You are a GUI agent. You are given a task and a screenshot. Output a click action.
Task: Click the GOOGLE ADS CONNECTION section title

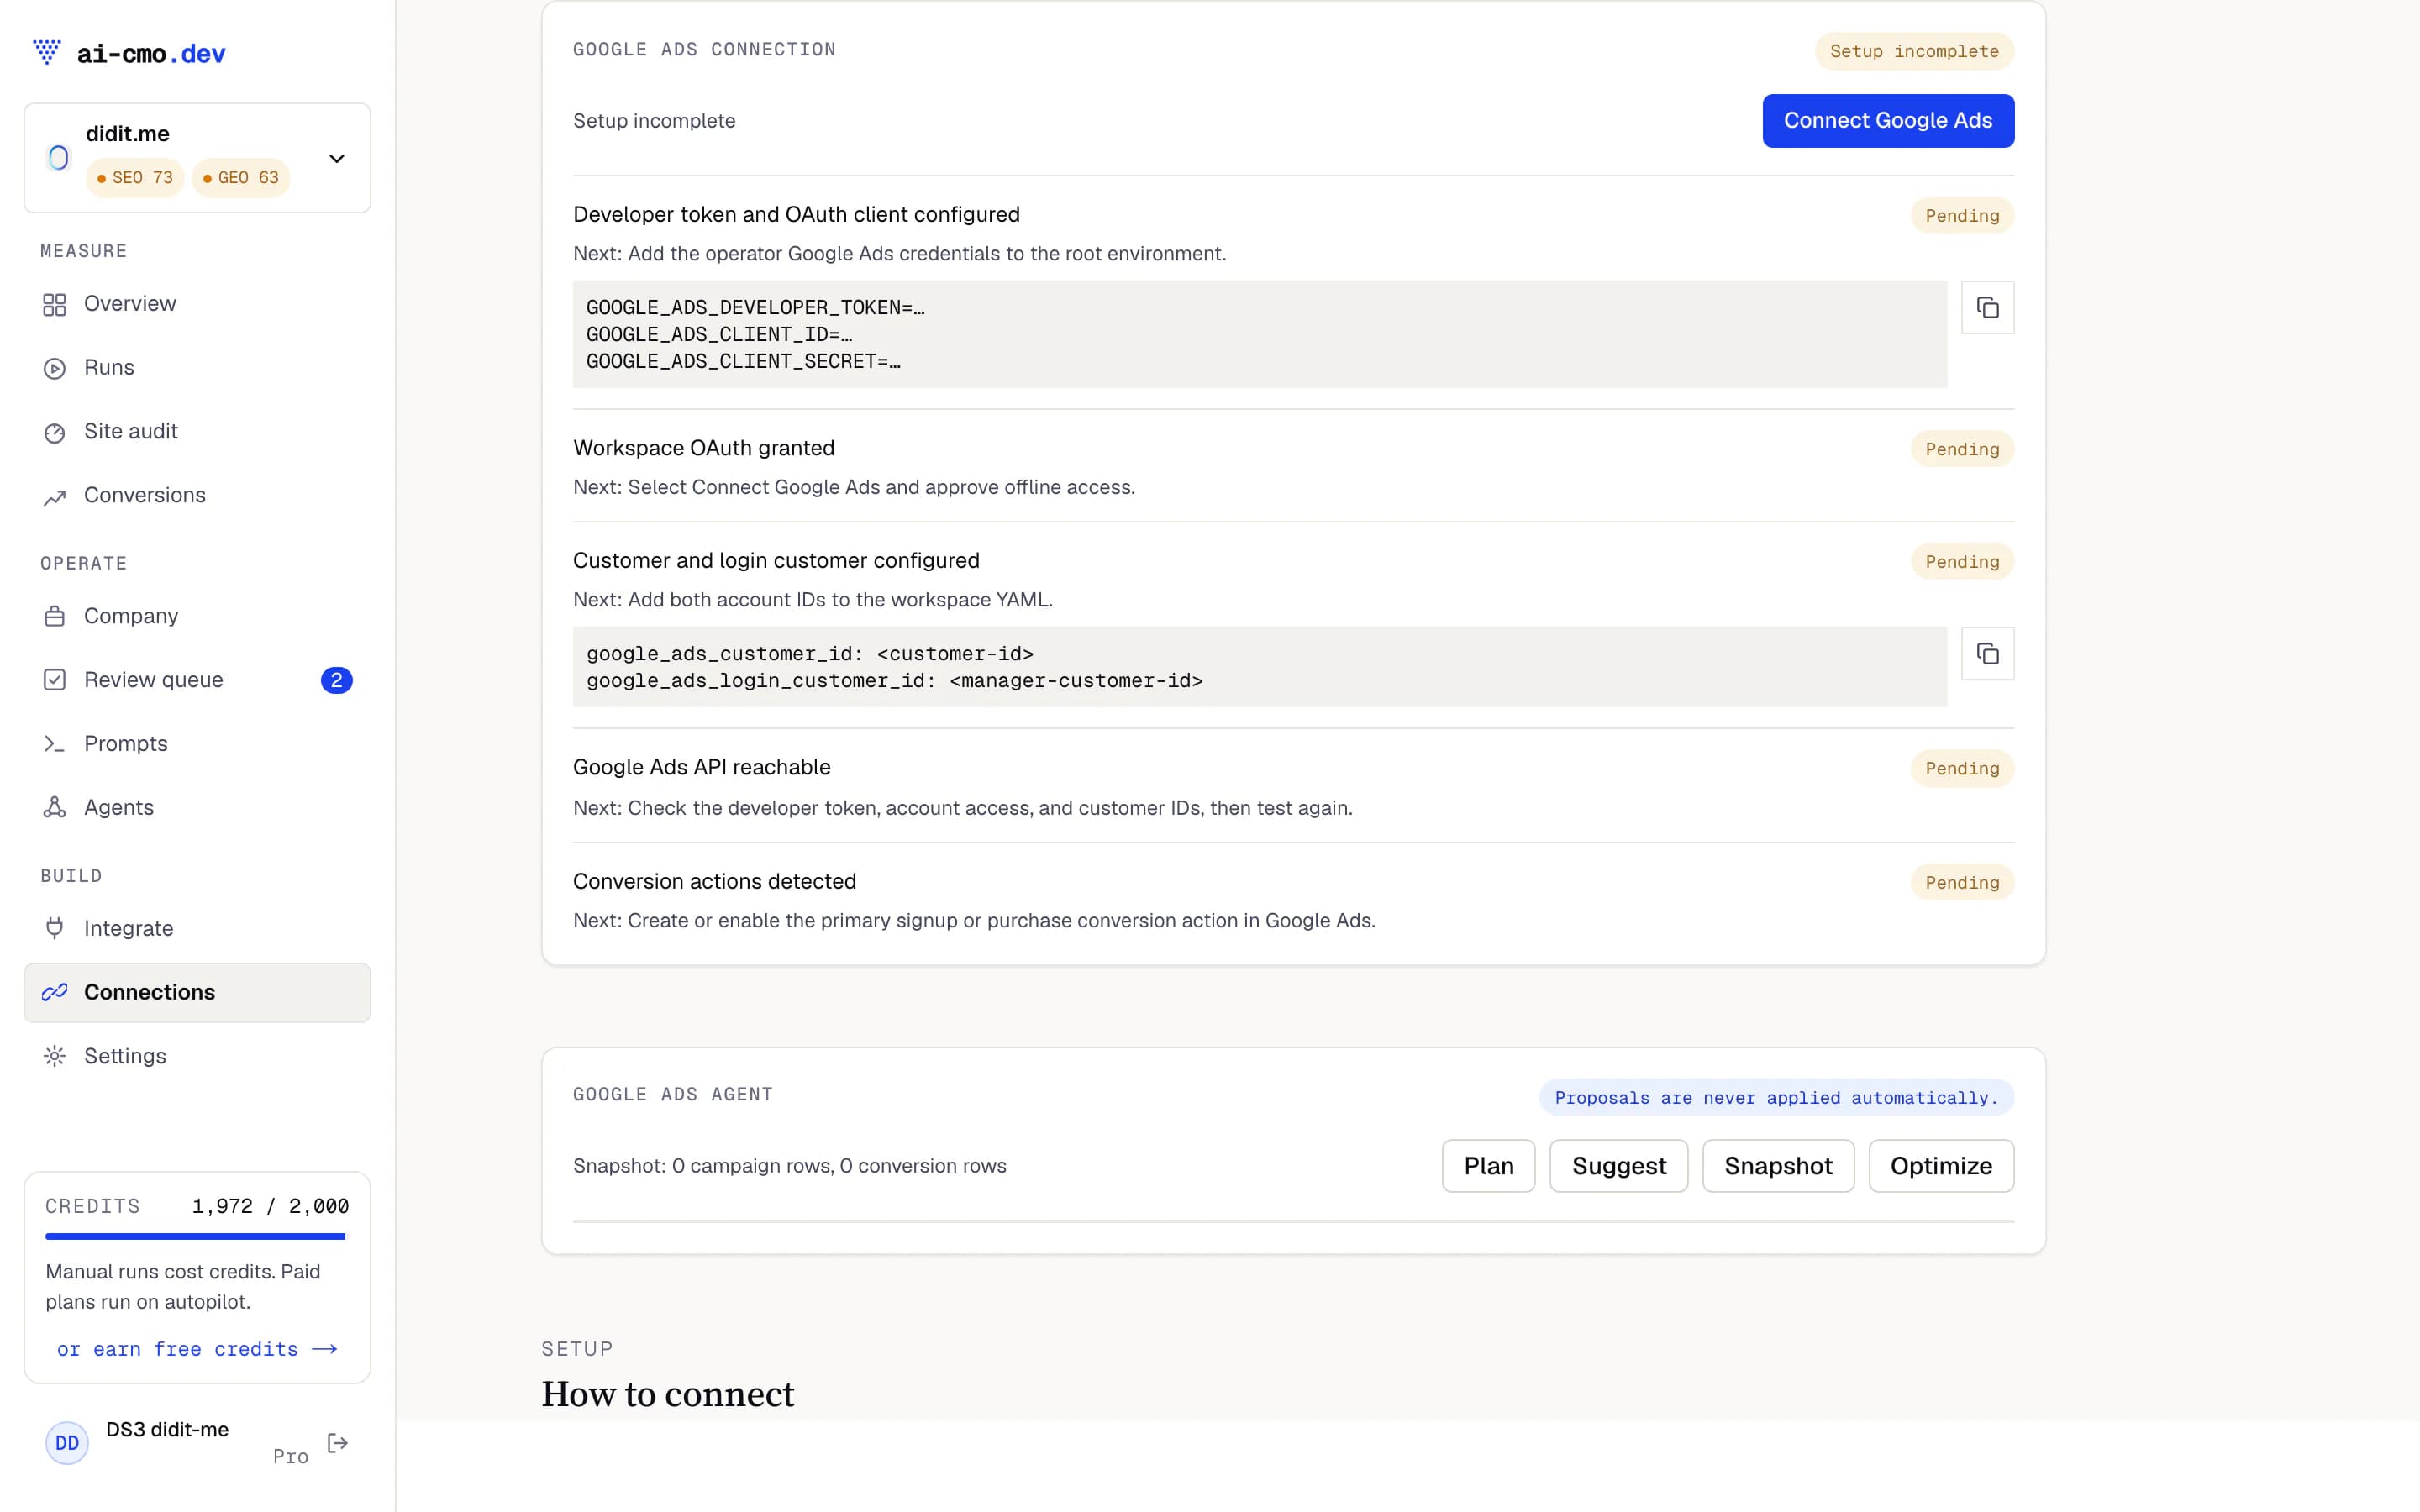704,49
